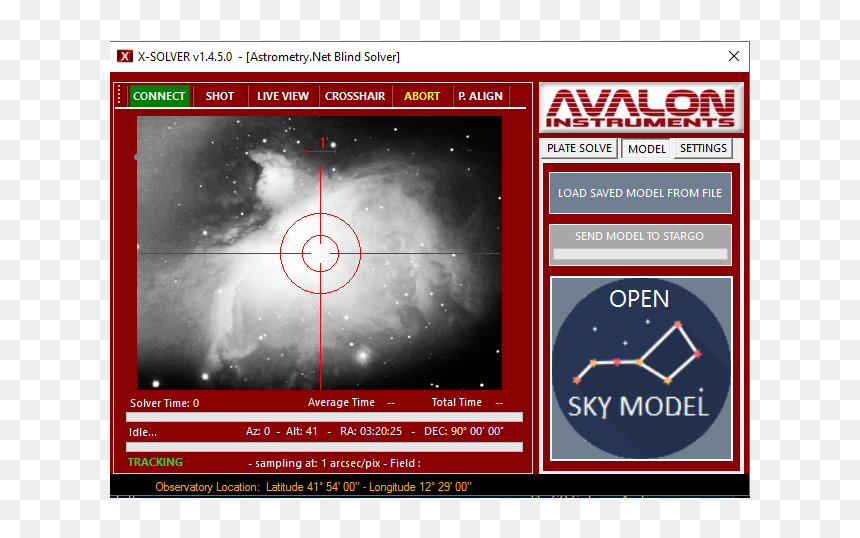
Task: Click the solver progress bar under Solver Time
Action: [x=324, y=417]
